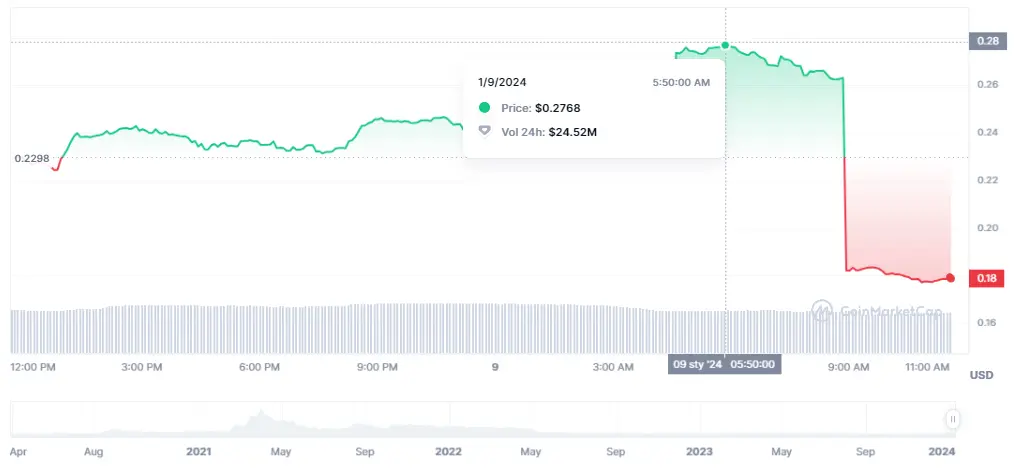Viewport: 1014px width, 476px height.
Task: Click the green peak marker on price line
Action: [726, 46]
